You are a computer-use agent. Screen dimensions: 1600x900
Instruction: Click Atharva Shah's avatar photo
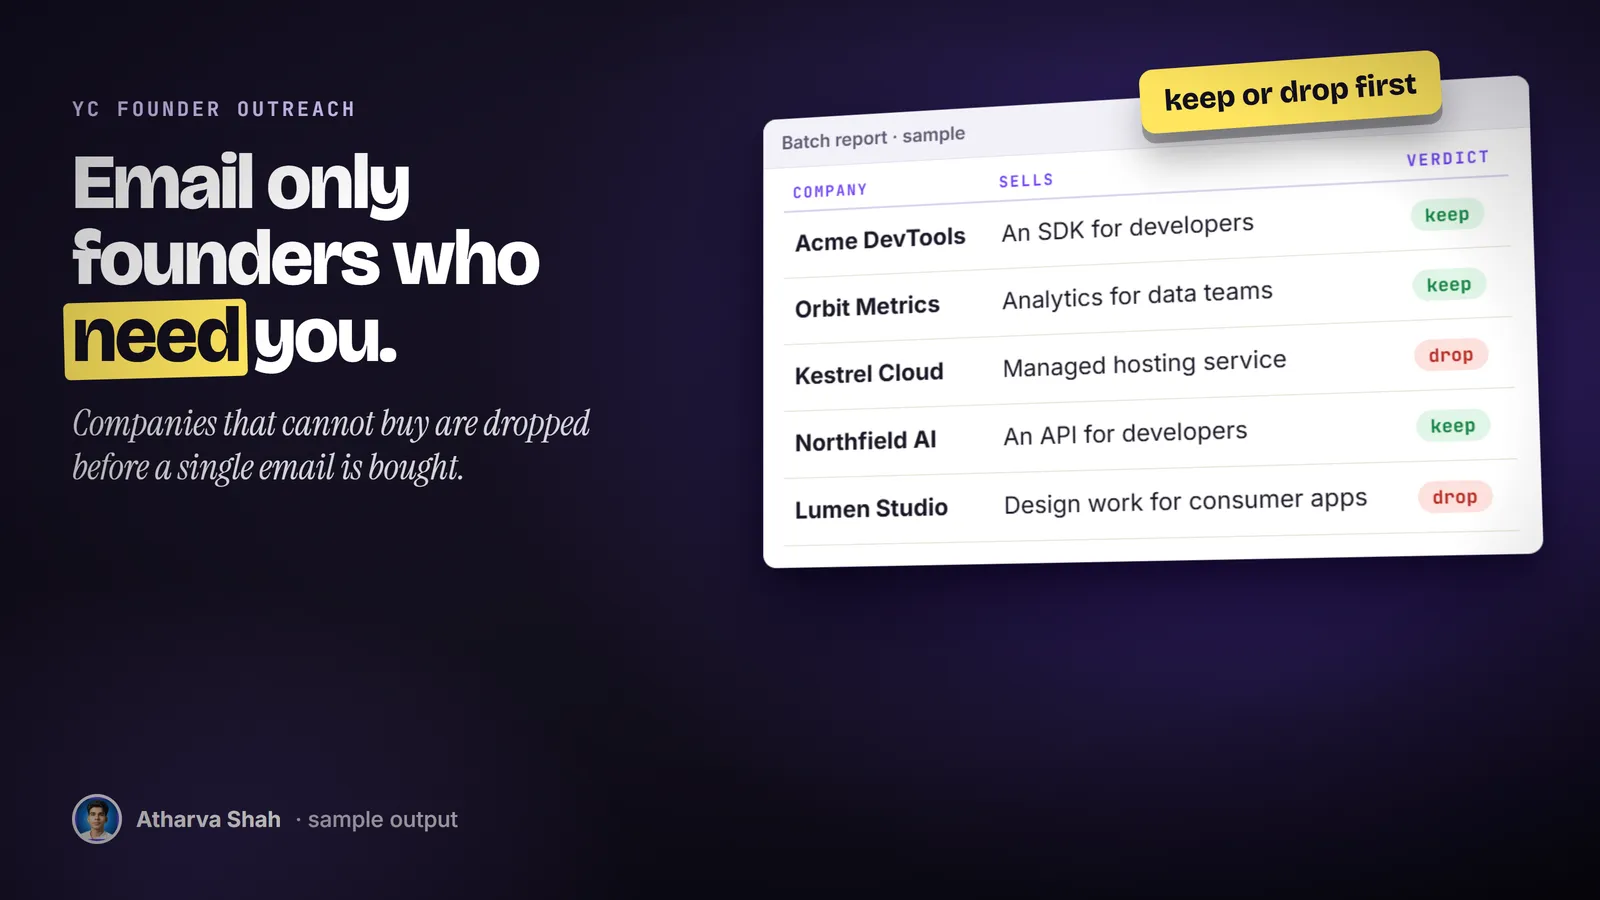coord(97,819)
